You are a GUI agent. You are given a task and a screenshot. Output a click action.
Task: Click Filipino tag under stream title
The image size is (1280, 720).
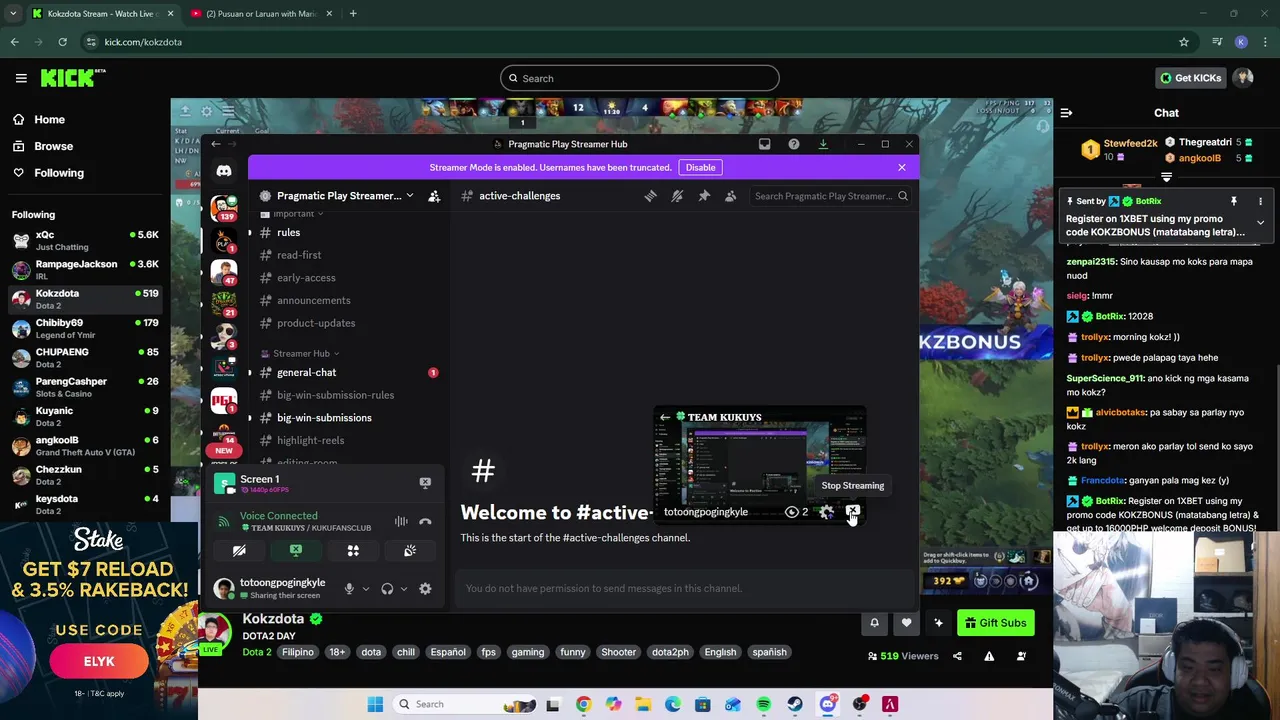[298, 652]
